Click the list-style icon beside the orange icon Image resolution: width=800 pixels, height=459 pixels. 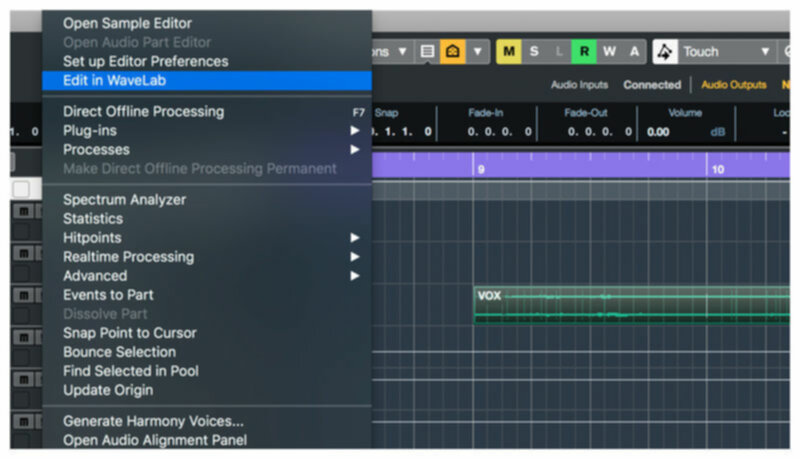[x=427, y=51]
